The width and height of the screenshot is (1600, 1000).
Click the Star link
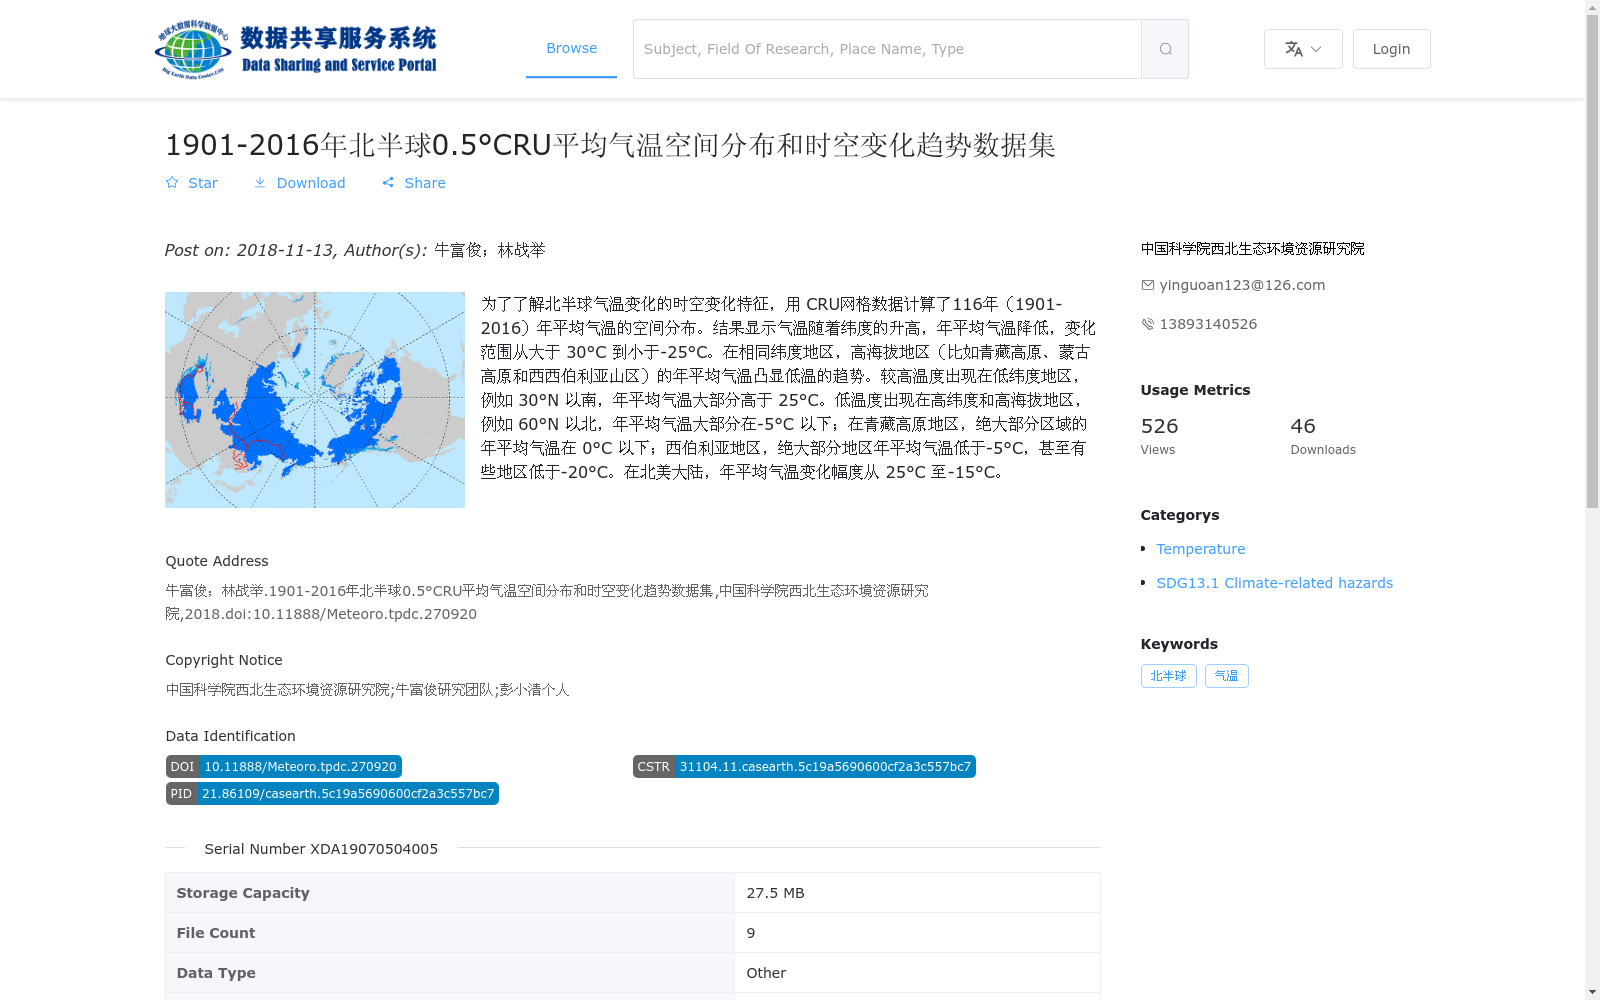(191, 183)
